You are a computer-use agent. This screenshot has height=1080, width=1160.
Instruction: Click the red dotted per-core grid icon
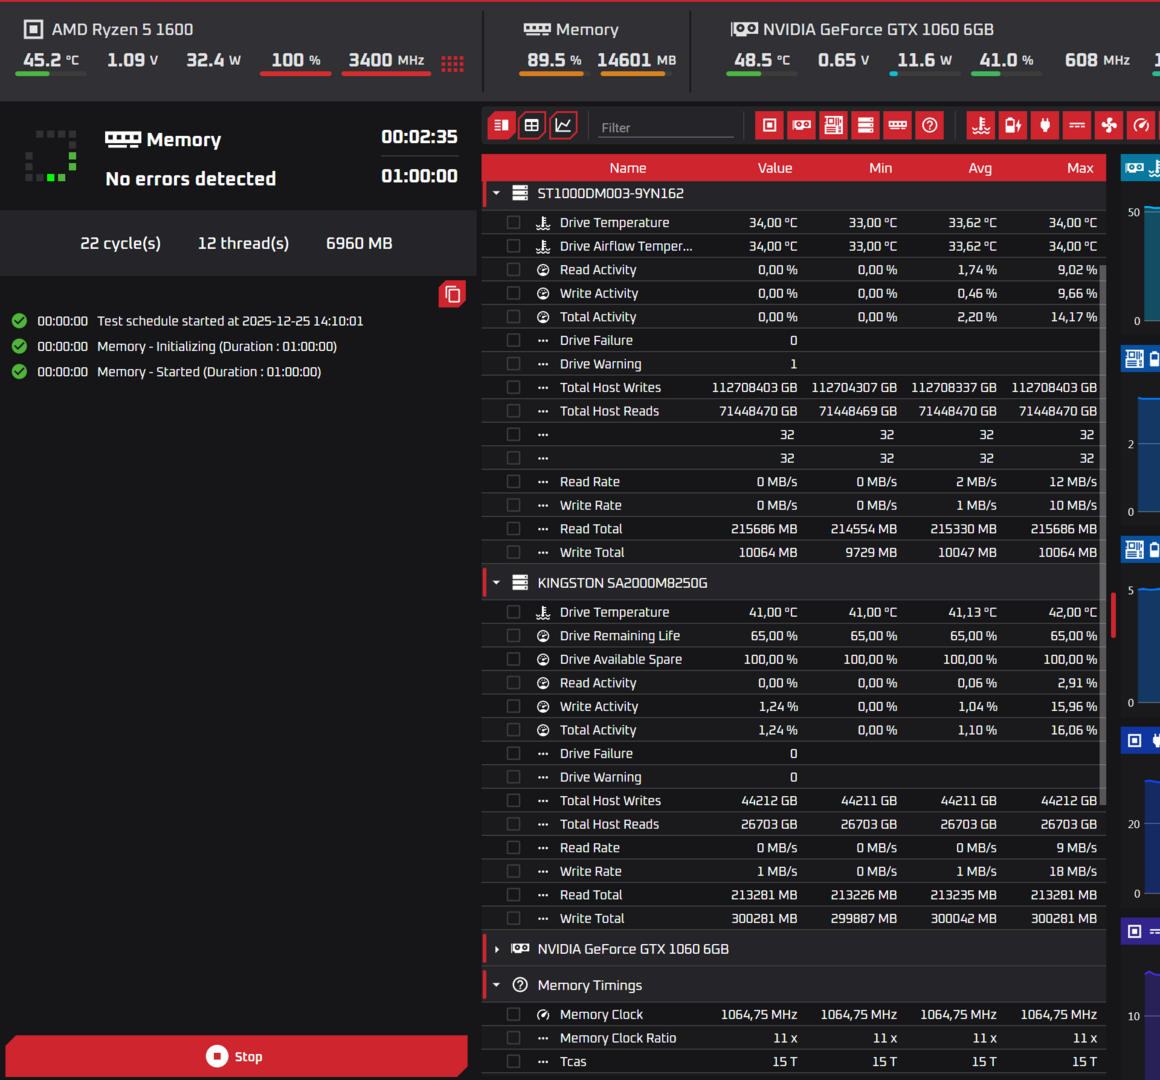pos(452,64)
